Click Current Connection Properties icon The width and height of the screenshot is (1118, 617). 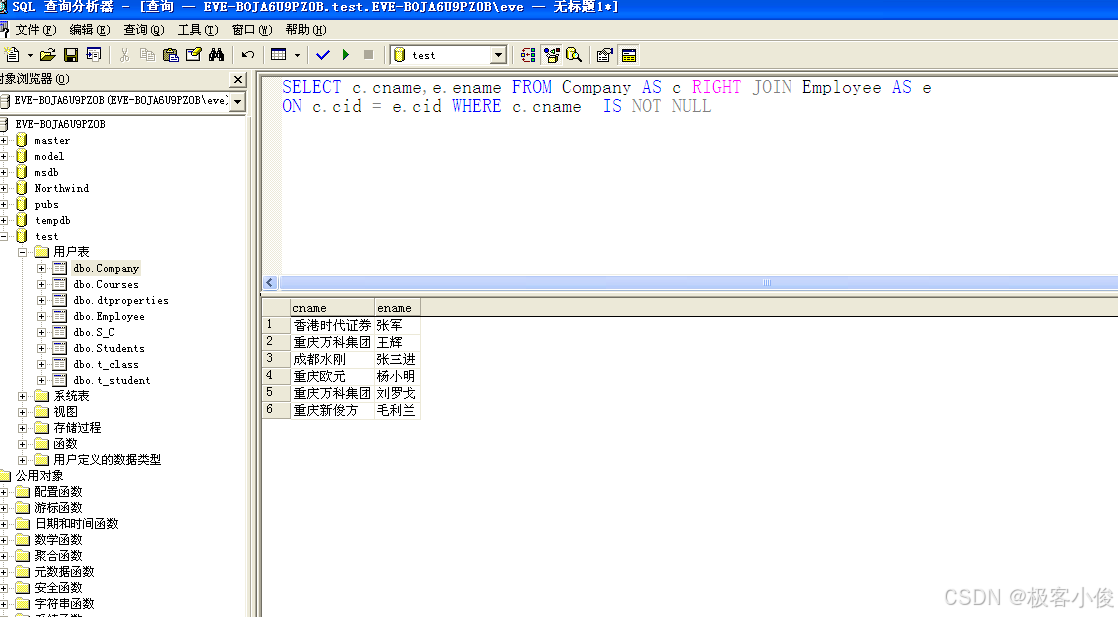click(x=605, y=55)
